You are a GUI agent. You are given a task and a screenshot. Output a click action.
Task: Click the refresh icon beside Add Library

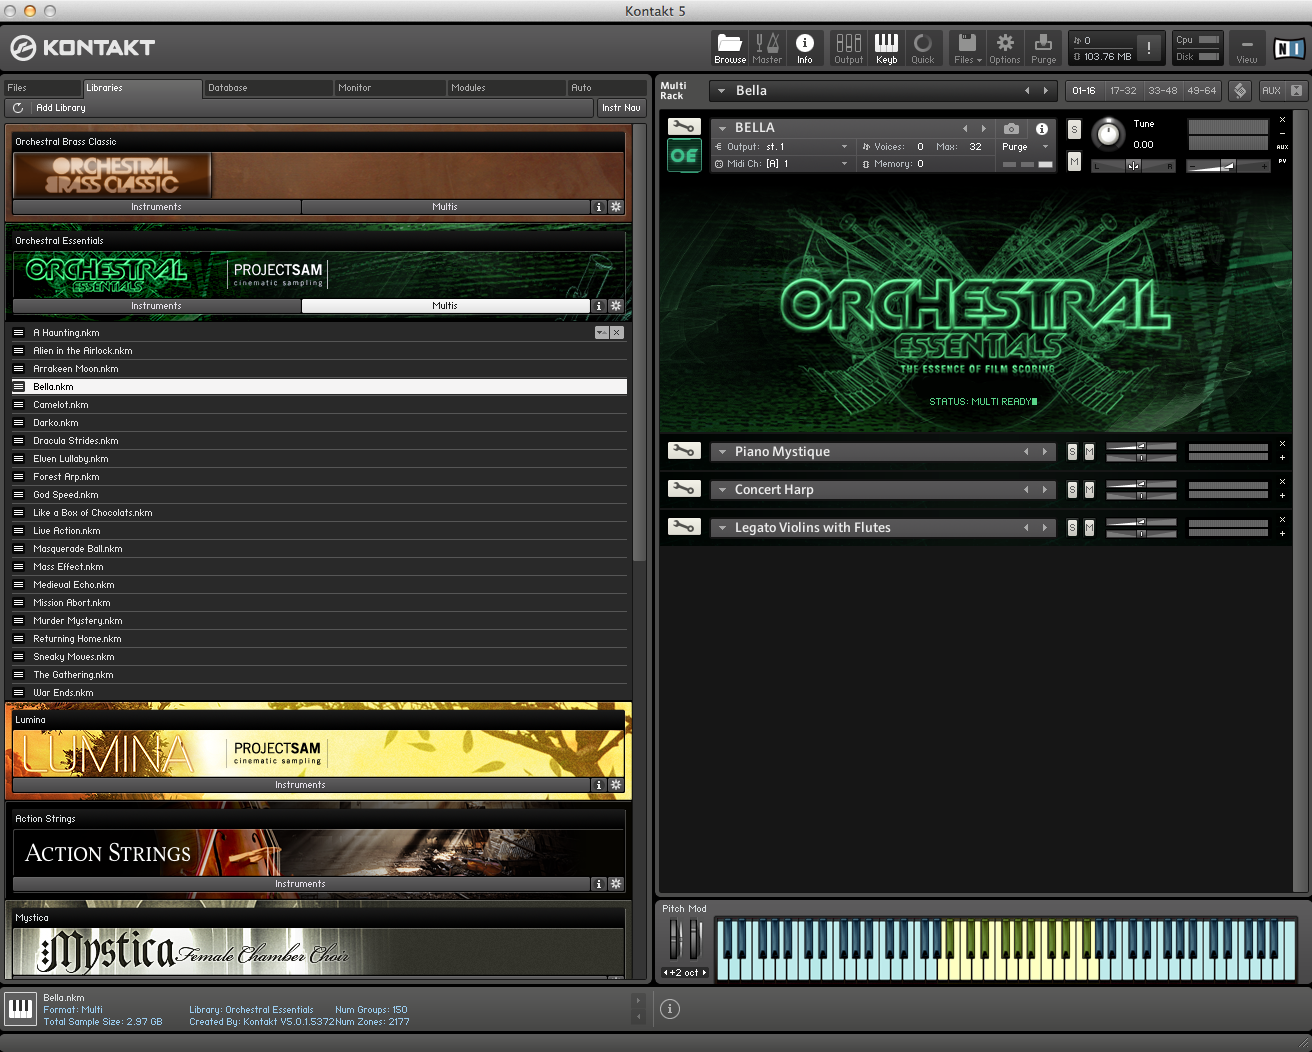(x=18, y=108)
